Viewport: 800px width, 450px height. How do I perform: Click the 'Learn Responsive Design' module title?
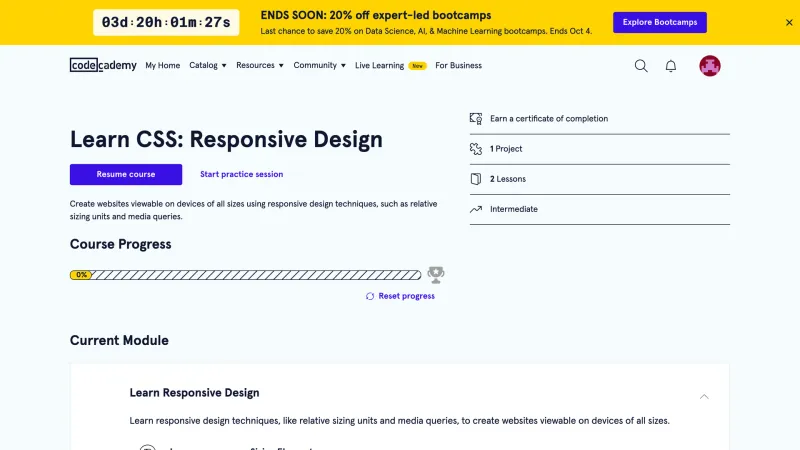click(194, 393)
